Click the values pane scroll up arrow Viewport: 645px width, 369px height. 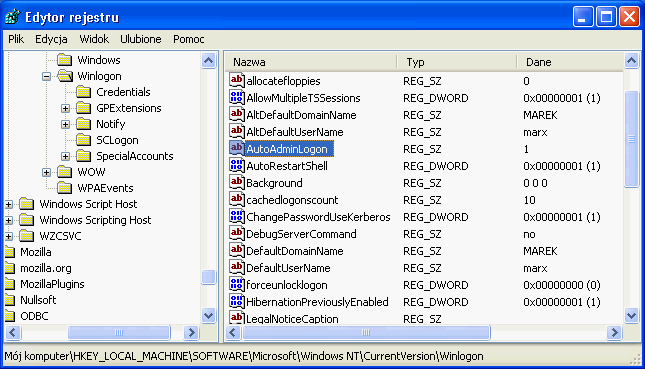pyautogui.click(x=631, y=61)
